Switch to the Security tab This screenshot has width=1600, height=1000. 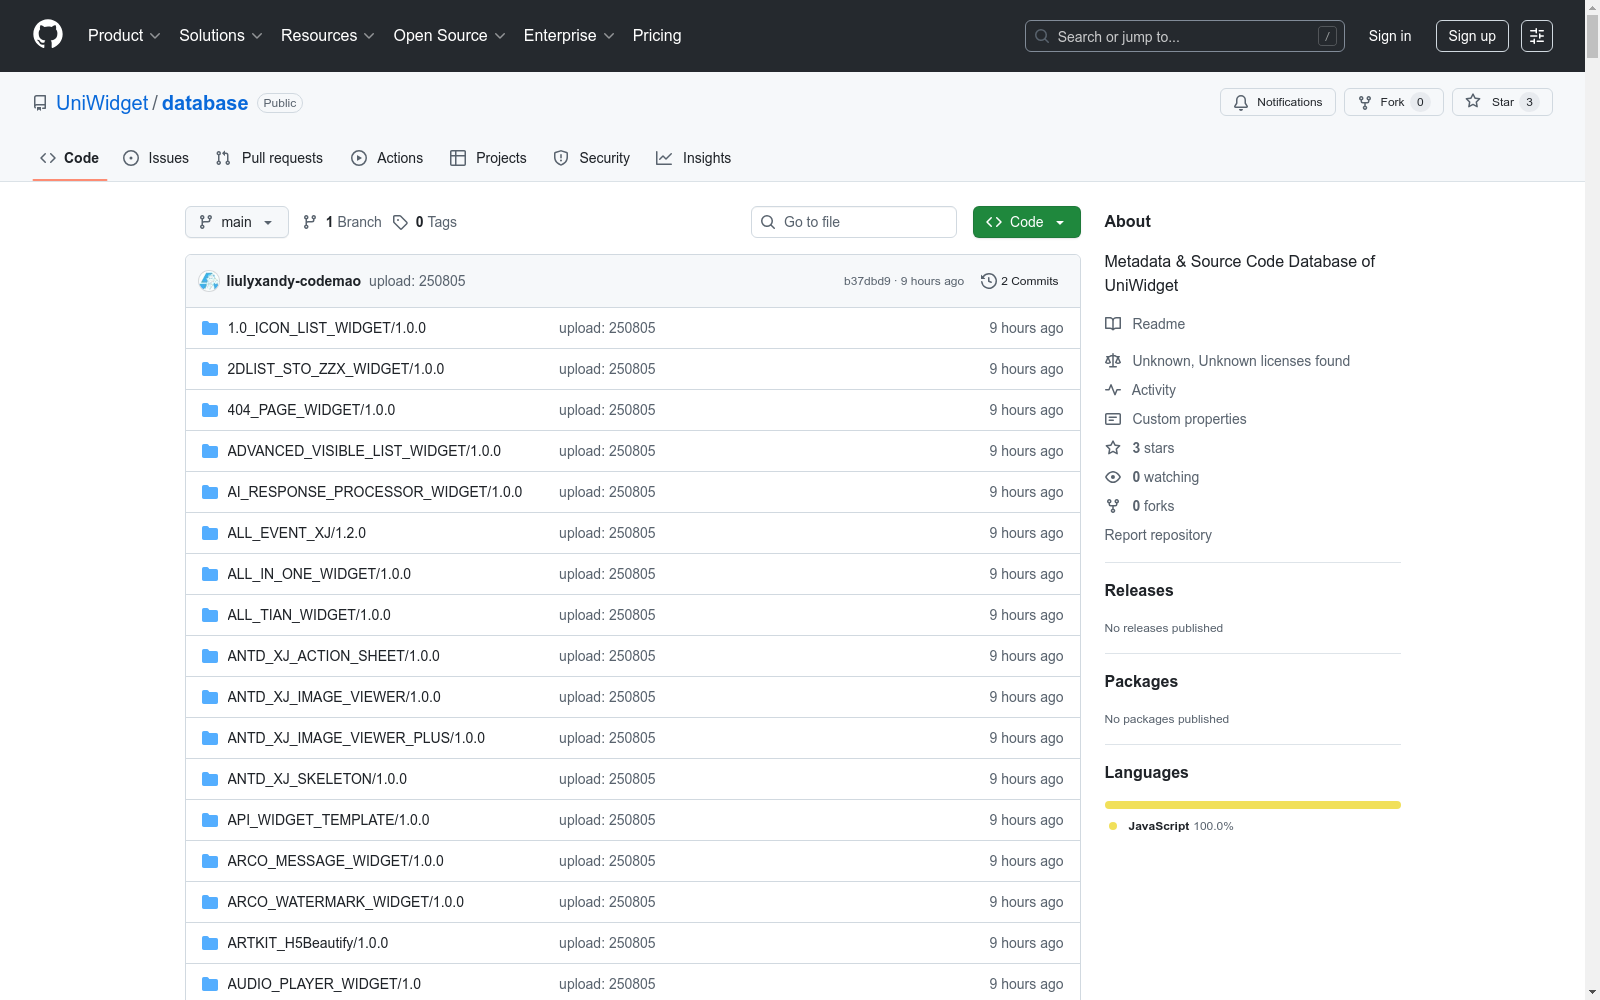coord(592,158)
